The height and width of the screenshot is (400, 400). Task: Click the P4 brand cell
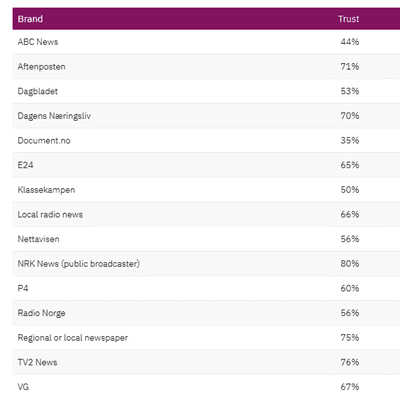(x=23, y=289)
